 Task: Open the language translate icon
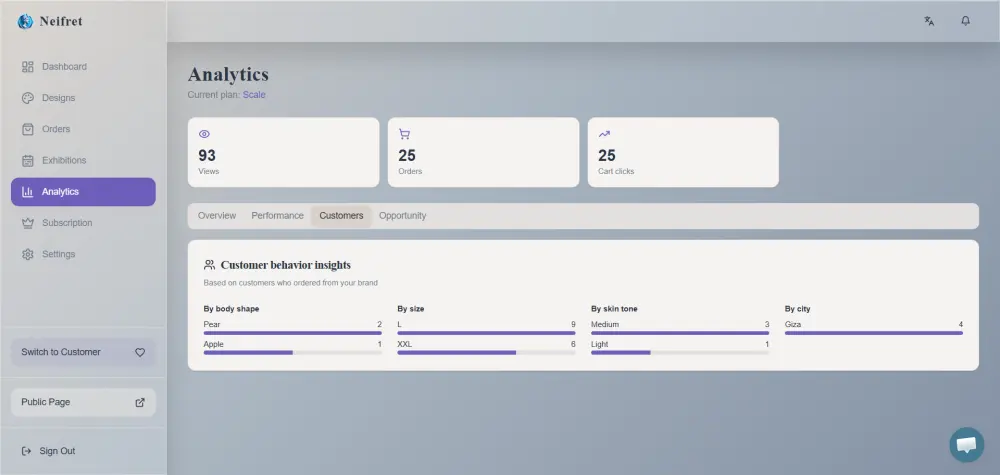929,21
